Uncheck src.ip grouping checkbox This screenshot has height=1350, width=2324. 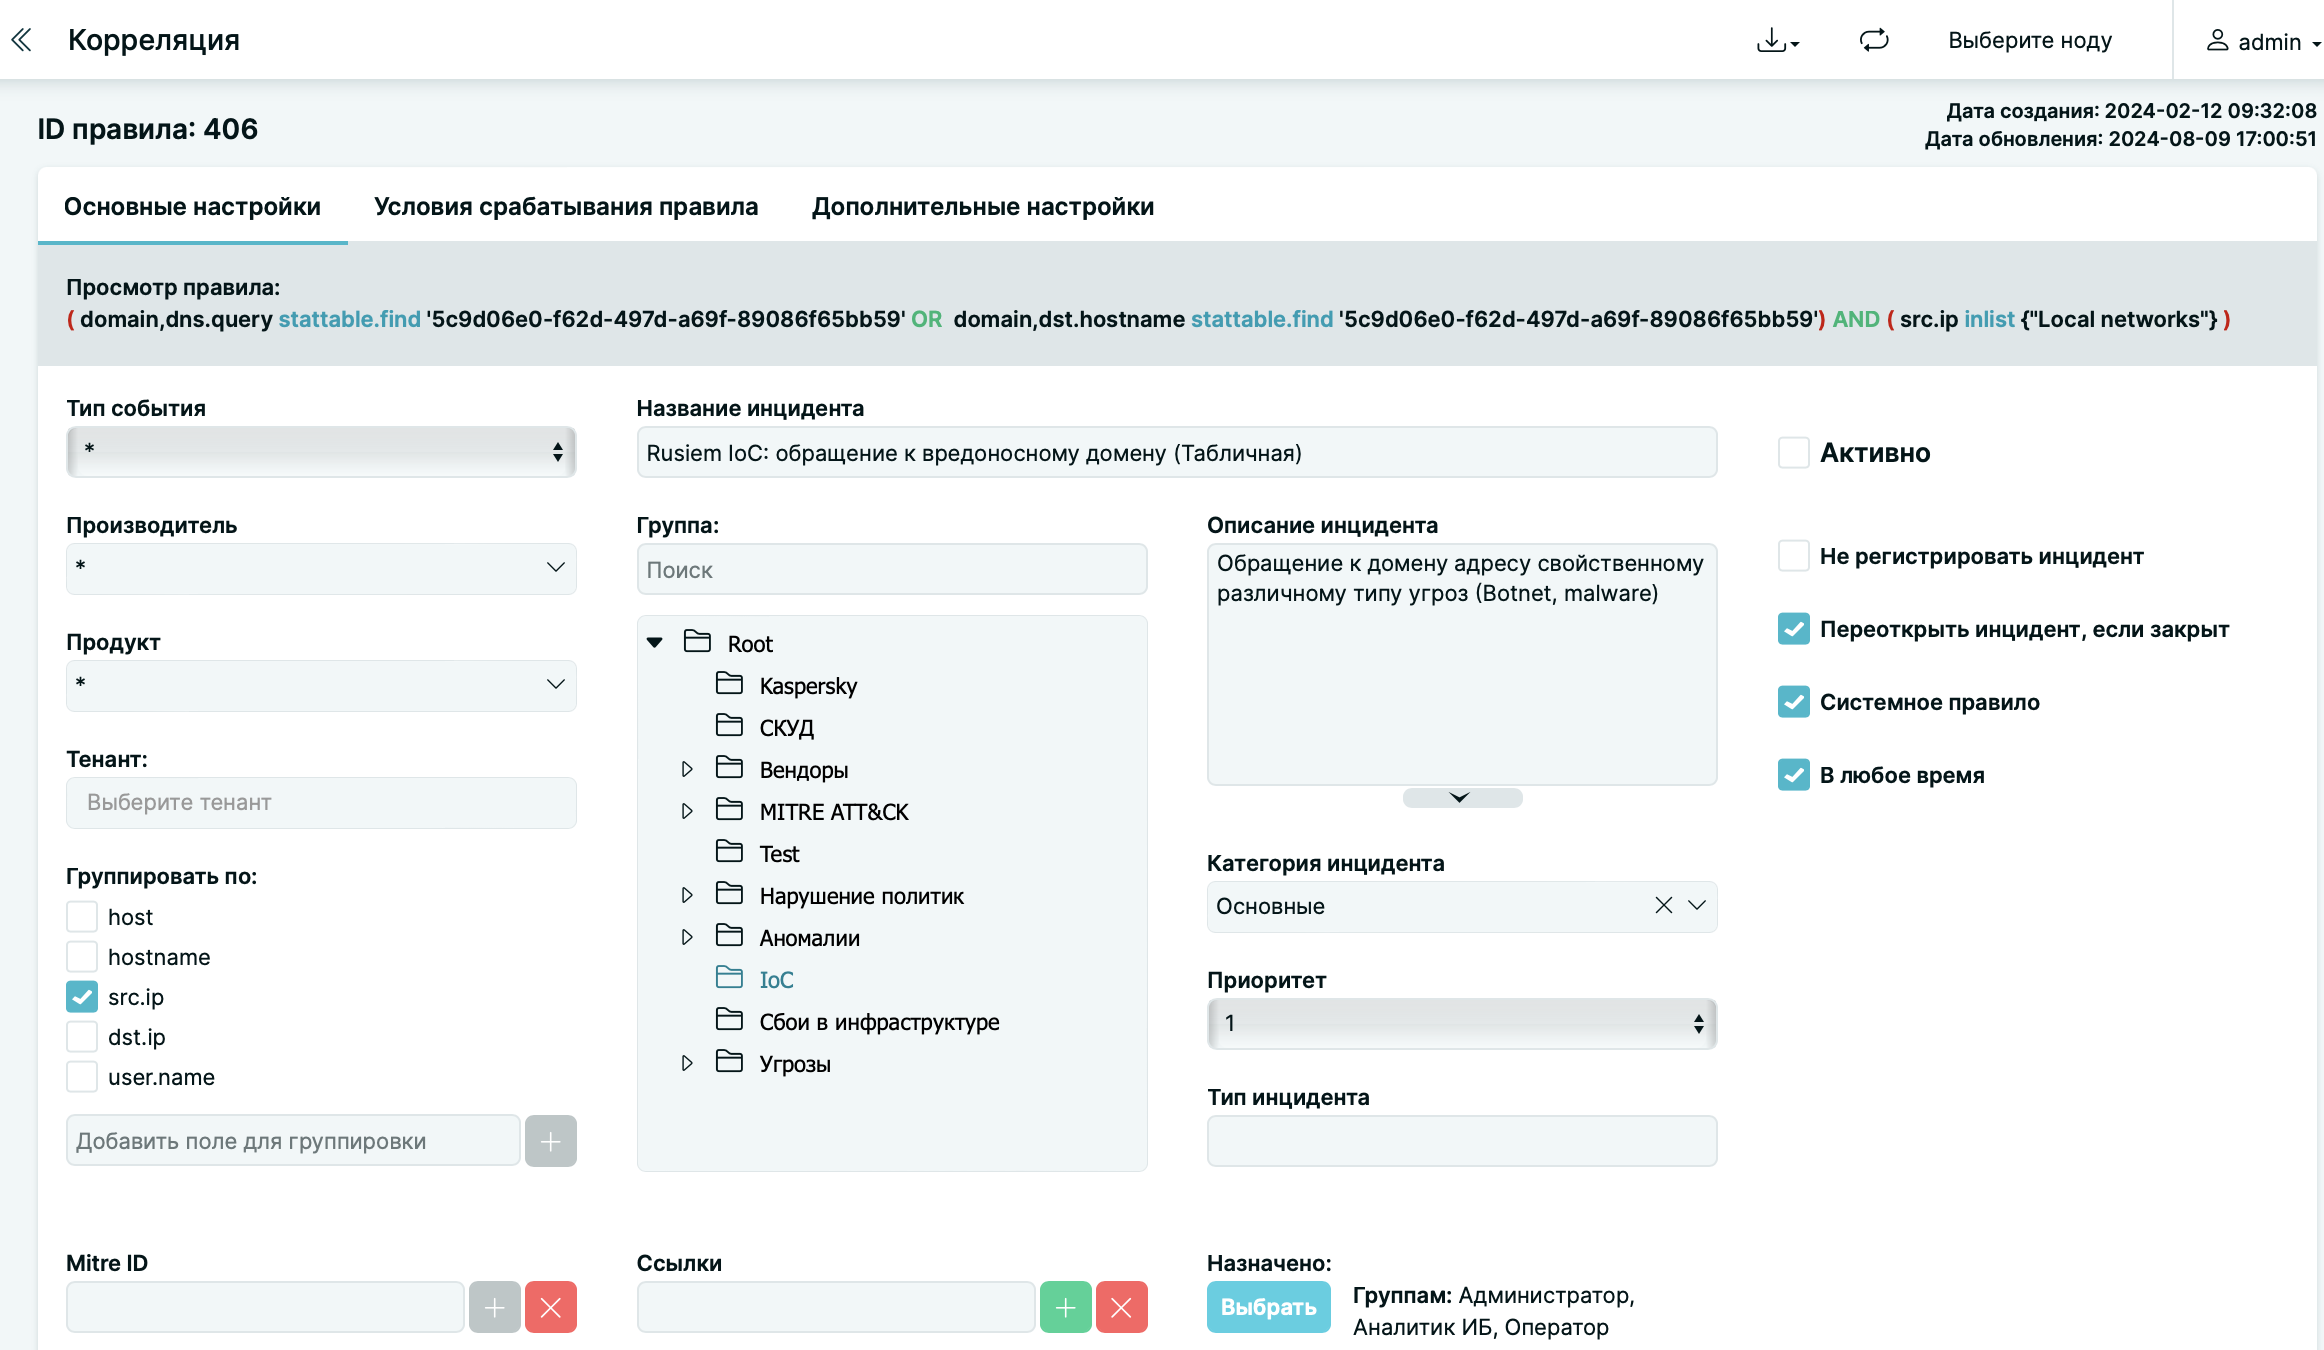click(82, 997)
